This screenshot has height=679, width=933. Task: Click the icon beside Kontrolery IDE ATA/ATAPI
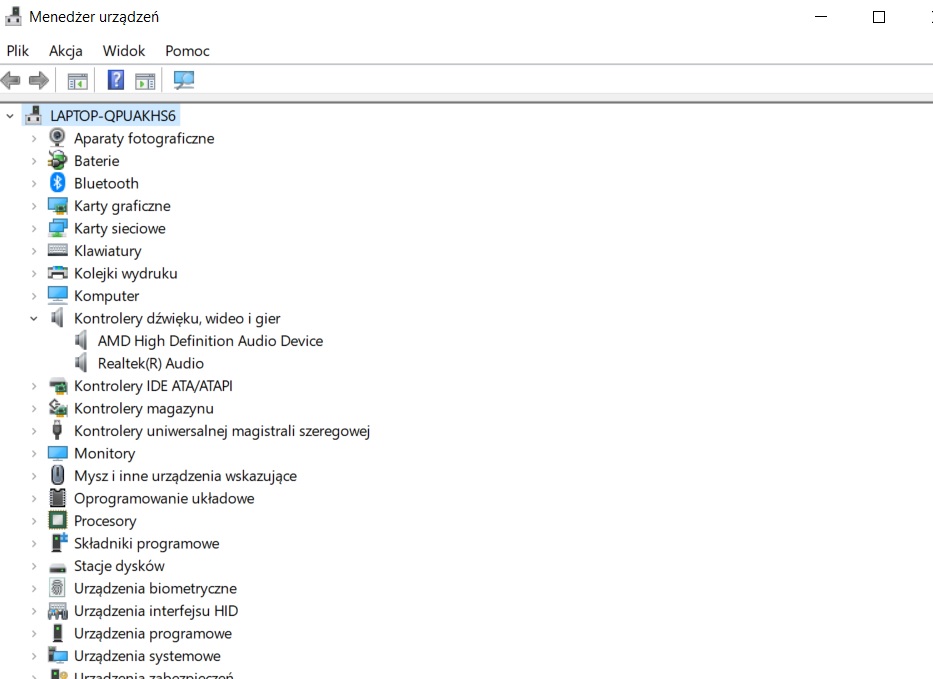(58, 385)
